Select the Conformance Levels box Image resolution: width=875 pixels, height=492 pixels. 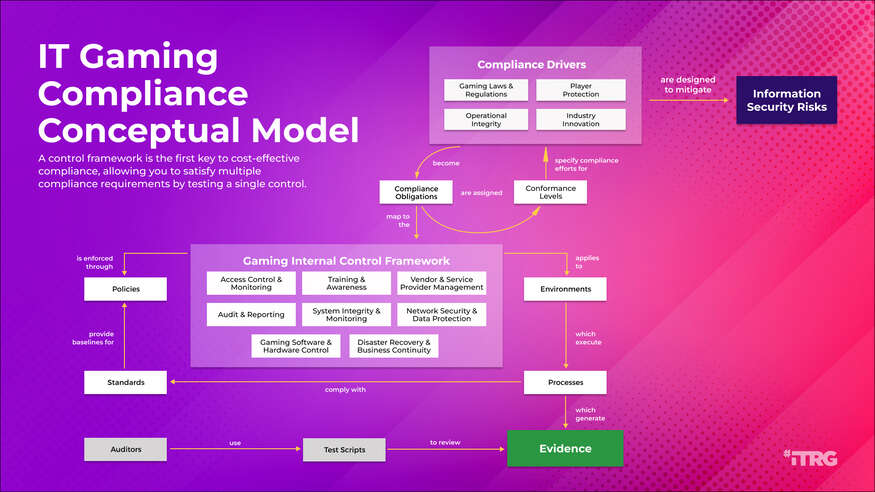click(x=550, y=192)
